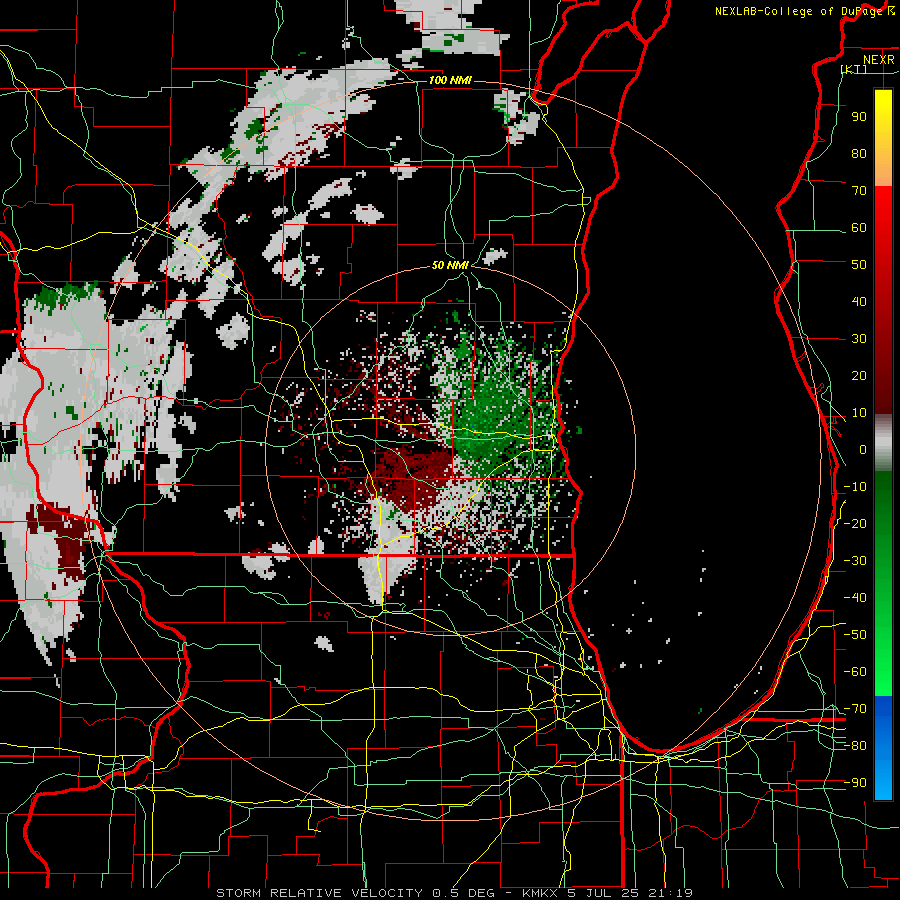Click the Storm Relative Velocity caption at bottom
The image size is (900, 900).
click(x=454, y=893)
